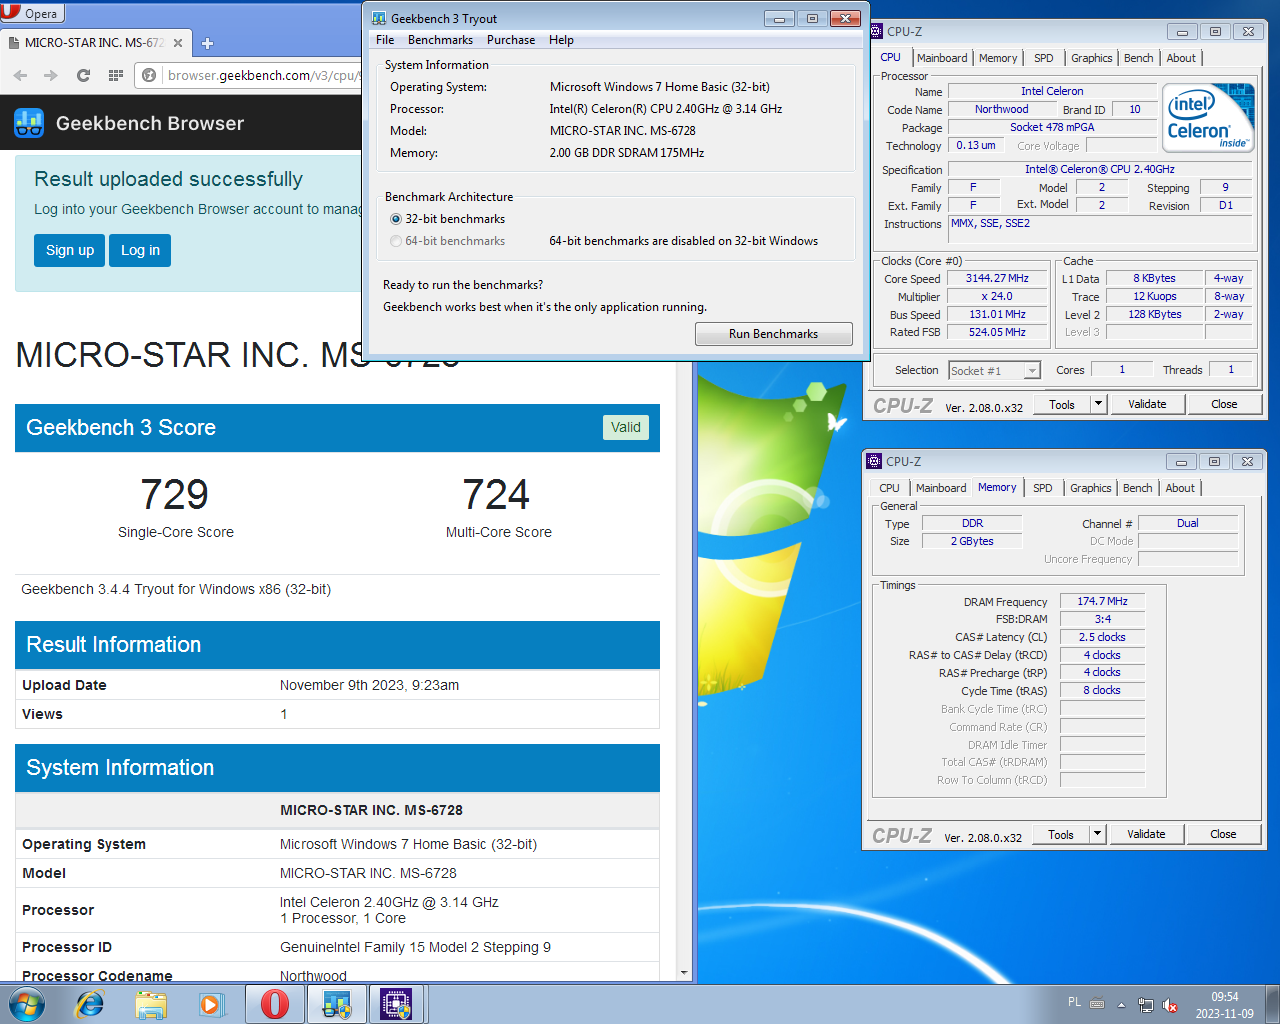This screenshot has height=1024, width=1280.
Task: Select the 64-bit benchmarks radio button
Action: click(x=396, y=241)
